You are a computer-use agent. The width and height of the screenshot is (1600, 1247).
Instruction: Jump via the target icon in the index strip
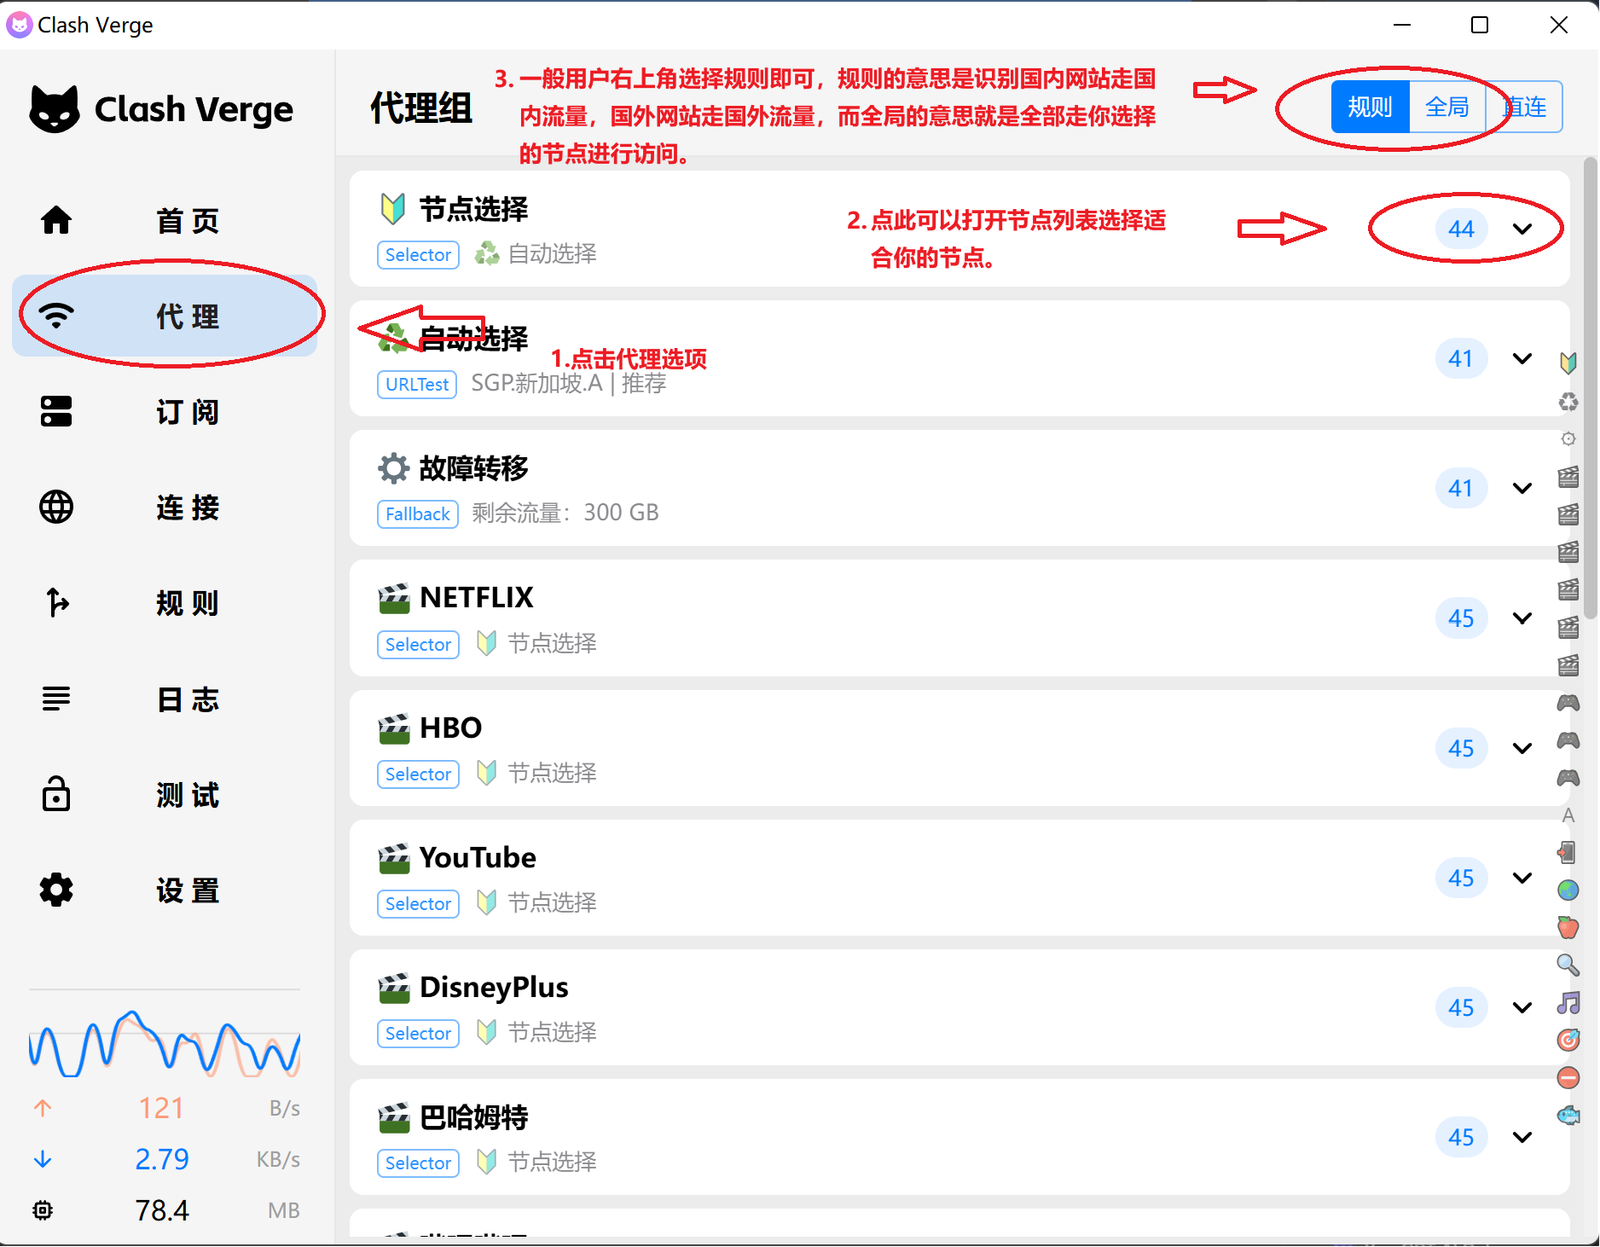pos(1568,1040)
